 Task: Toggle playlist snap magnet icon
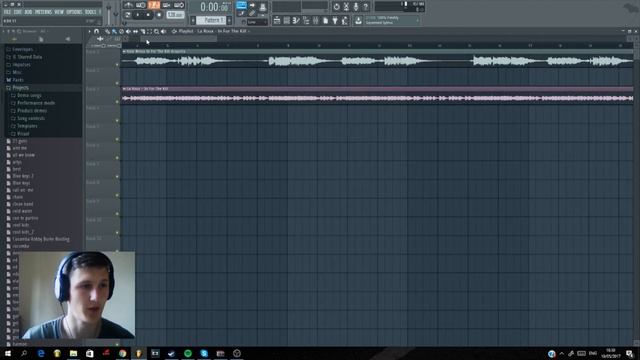click(96, 31)
